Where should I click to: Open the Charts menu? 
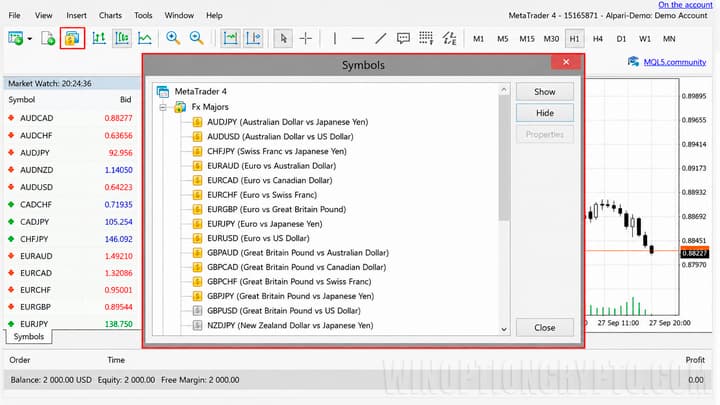[x=110, y=16]
